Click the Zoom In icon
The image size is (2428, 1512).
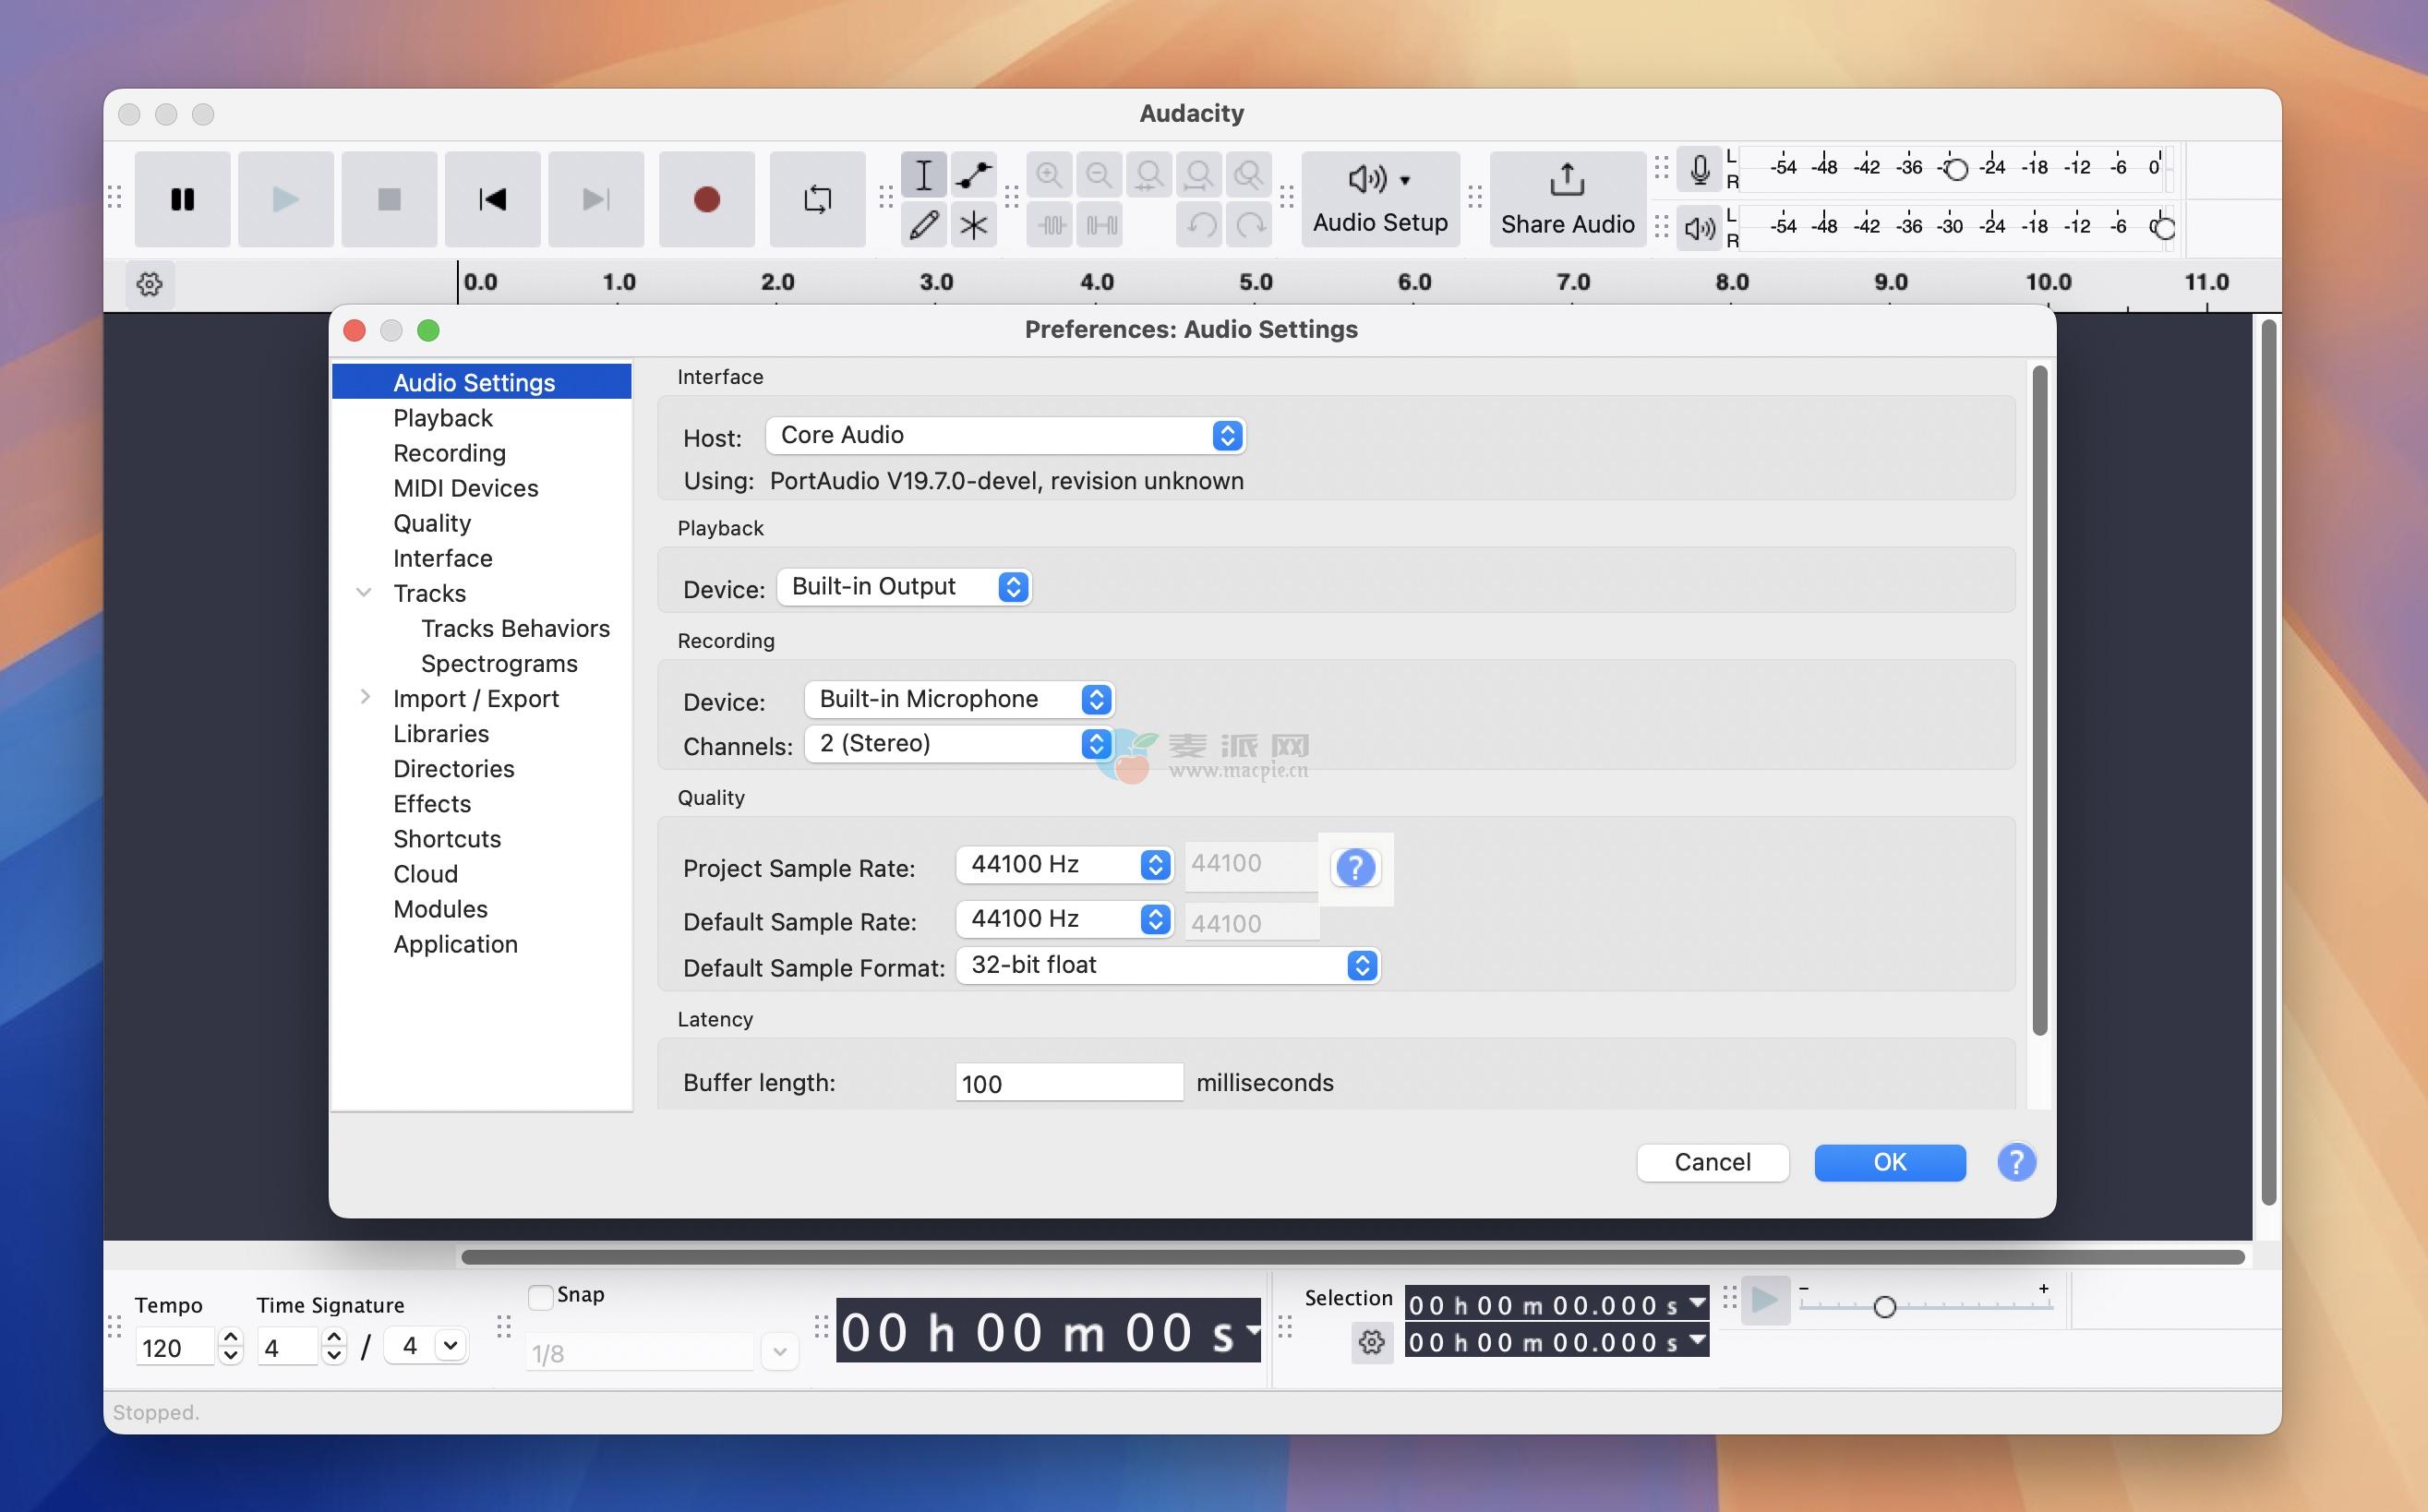[1049, 175]
